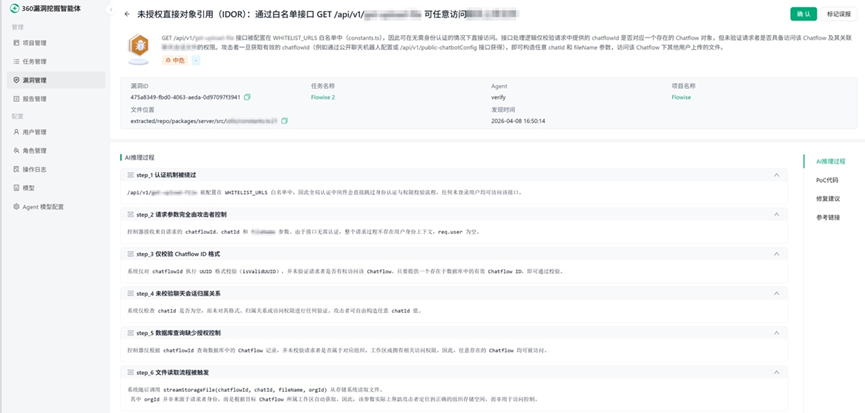Select 任务管理 in the sidebar menu

(56, 61)
